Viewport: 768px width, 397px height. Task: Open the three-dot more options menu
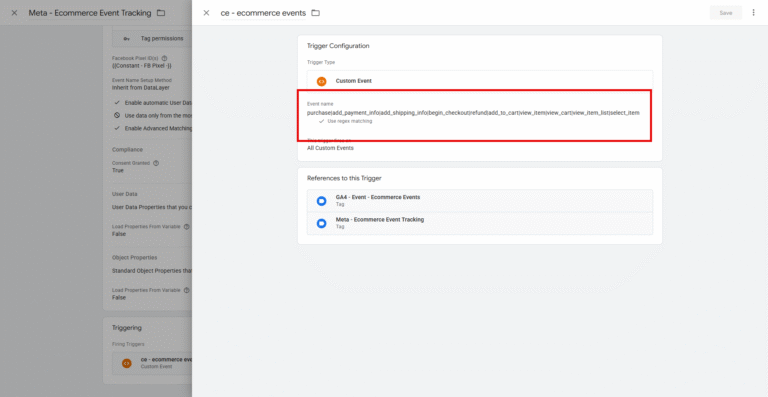(x=753, y=13)
